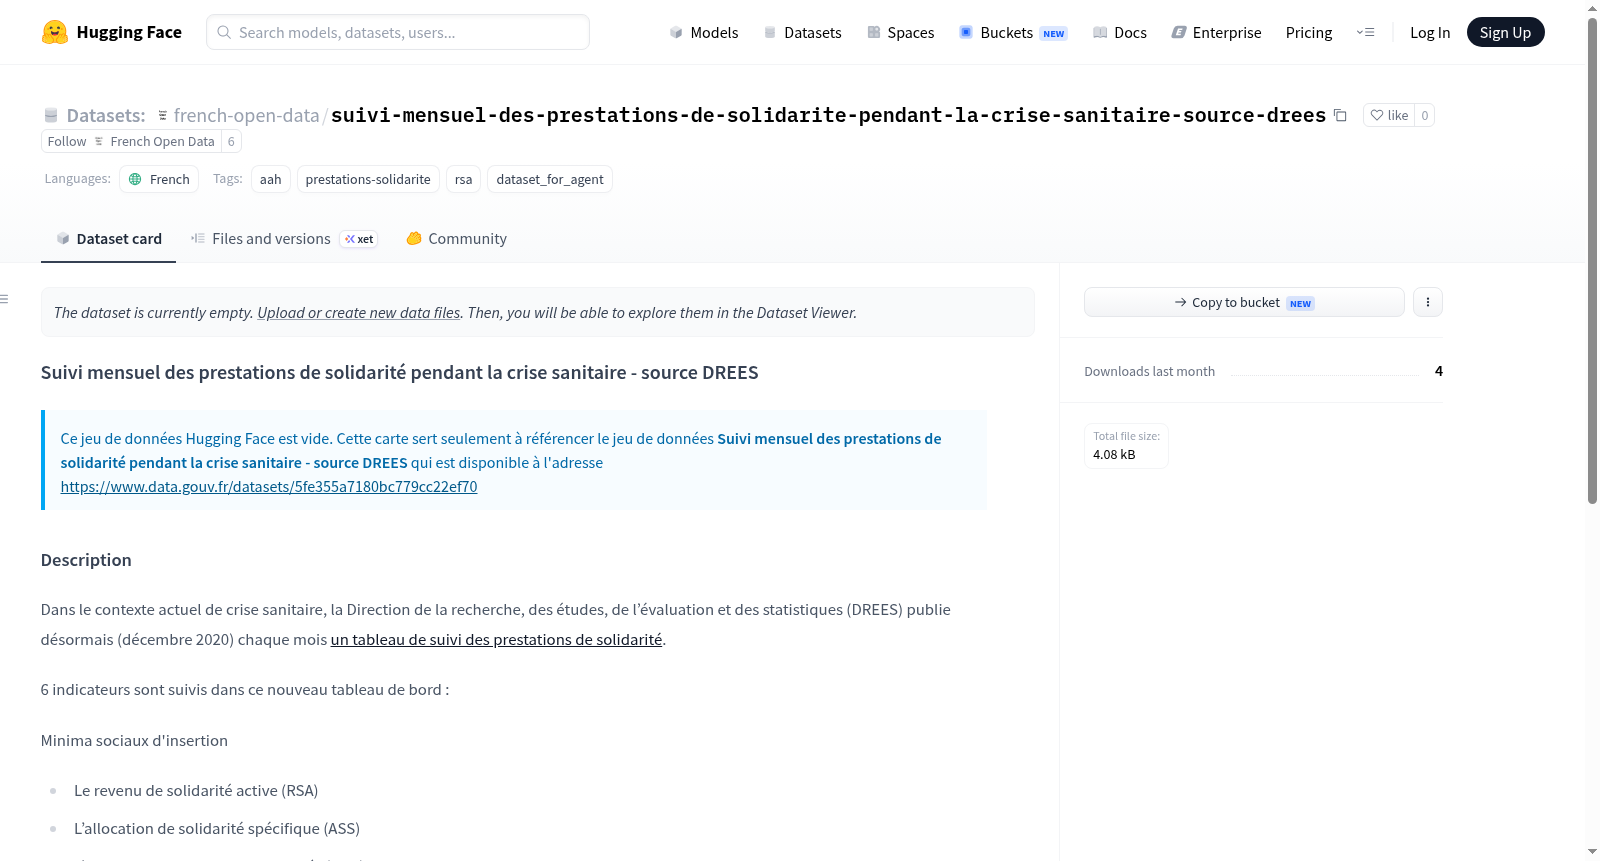Screen dimensions: 1600x861
Task: Open the data.gouv.fr dataset link
Action: click(x=269, y=487)
